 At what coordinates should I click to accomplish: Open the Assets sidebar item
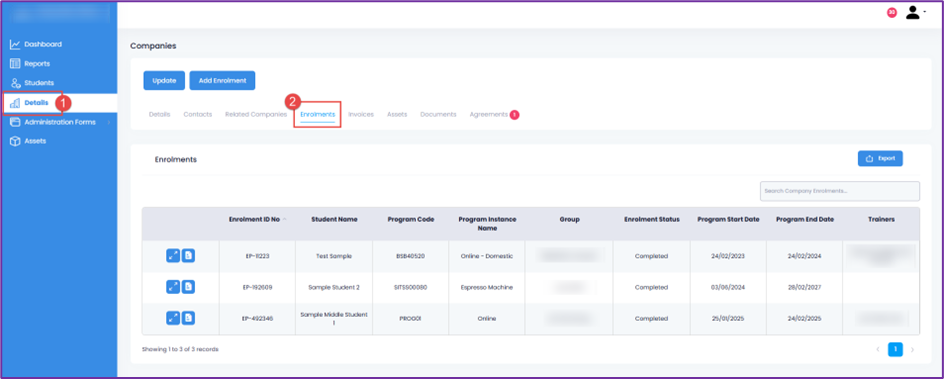[x=28, y=141]
